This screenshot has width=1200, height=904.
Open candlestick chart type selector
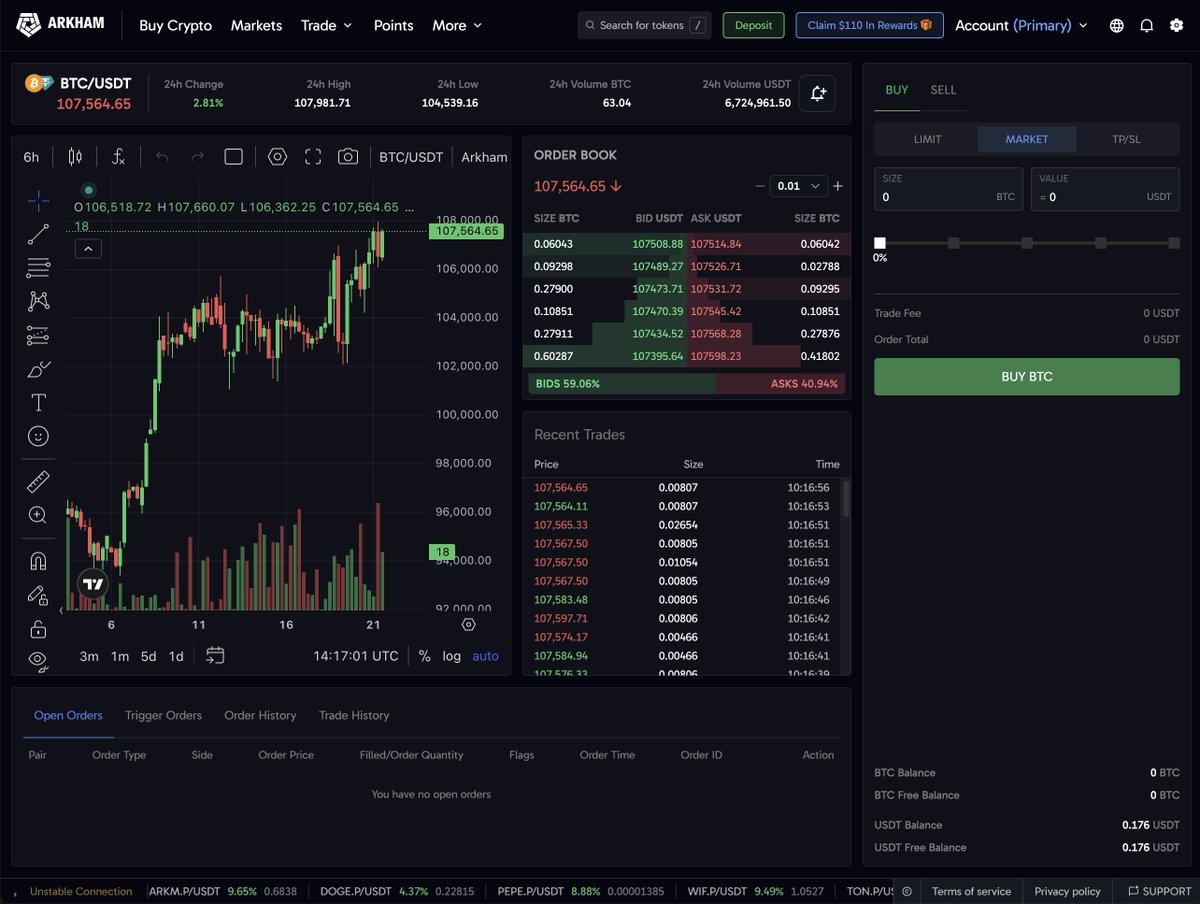(x=75, y=157)
